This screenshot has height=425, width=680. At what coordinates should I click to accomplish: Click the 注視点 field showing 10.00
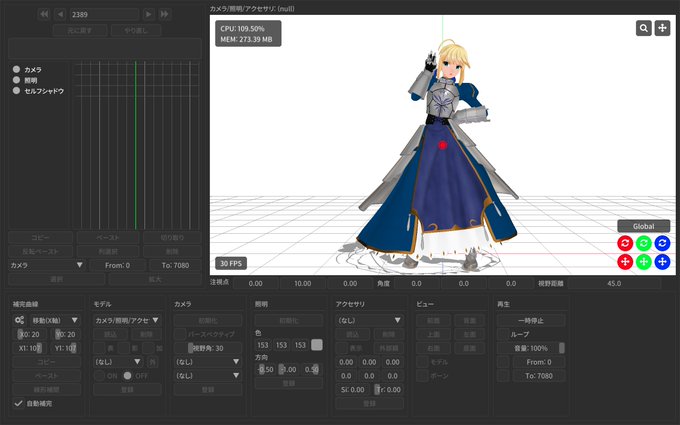pos(302,283)
